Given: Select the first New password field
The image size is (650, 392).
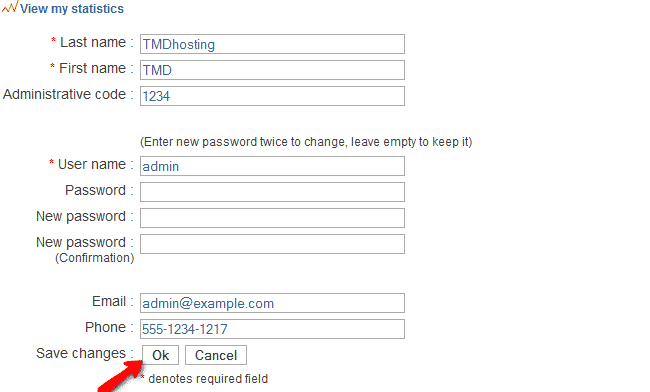Looking at the screenshot, I should (272, 218).
